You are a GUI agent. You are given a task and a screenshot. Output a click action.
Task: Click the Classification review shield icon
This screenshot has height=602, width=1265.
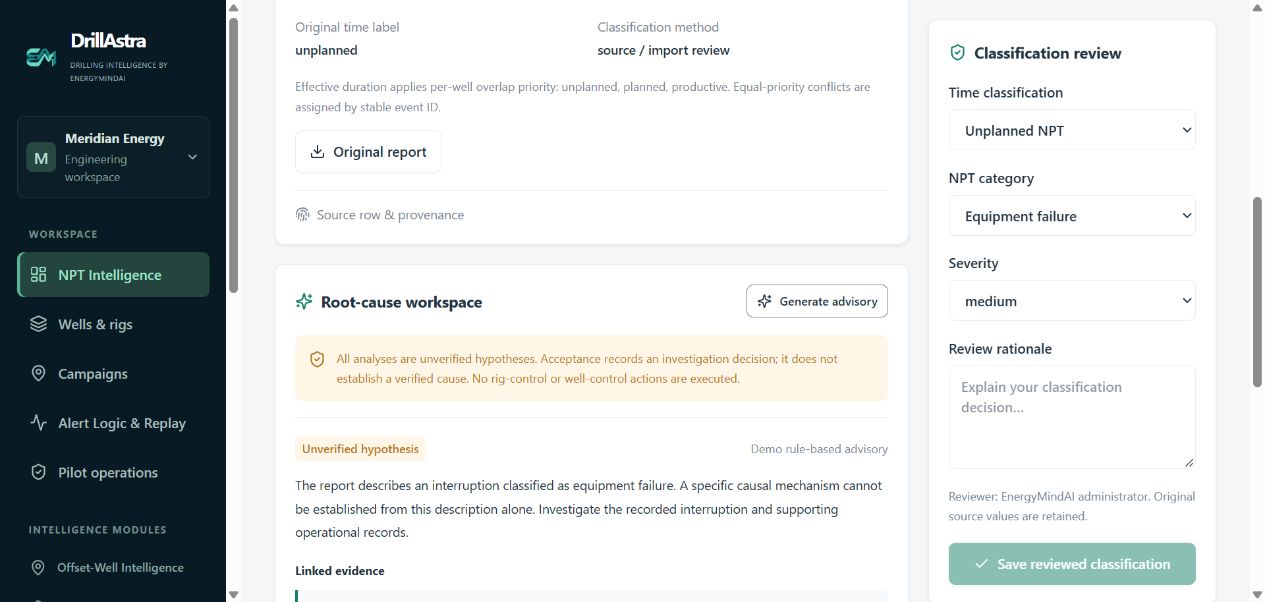pyautogui.click(x=958, y=53)
